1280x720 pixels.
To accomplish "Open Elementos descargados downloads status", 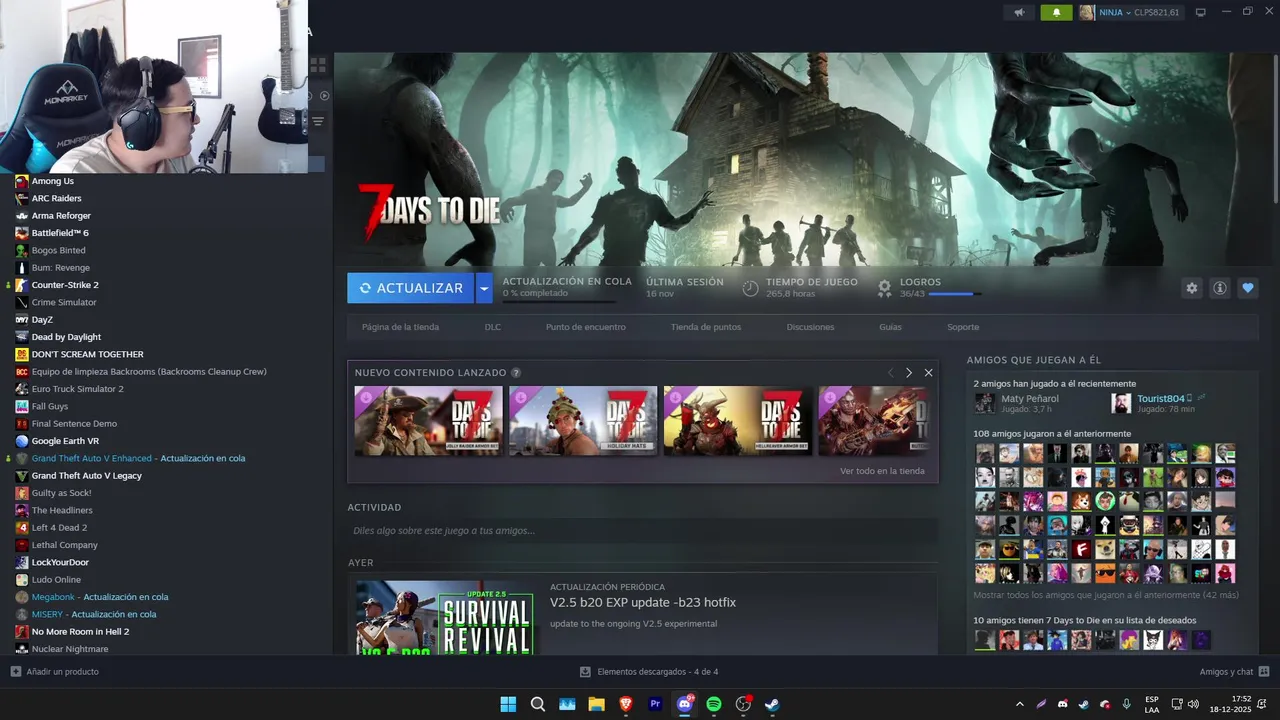I will click(649, 672).
